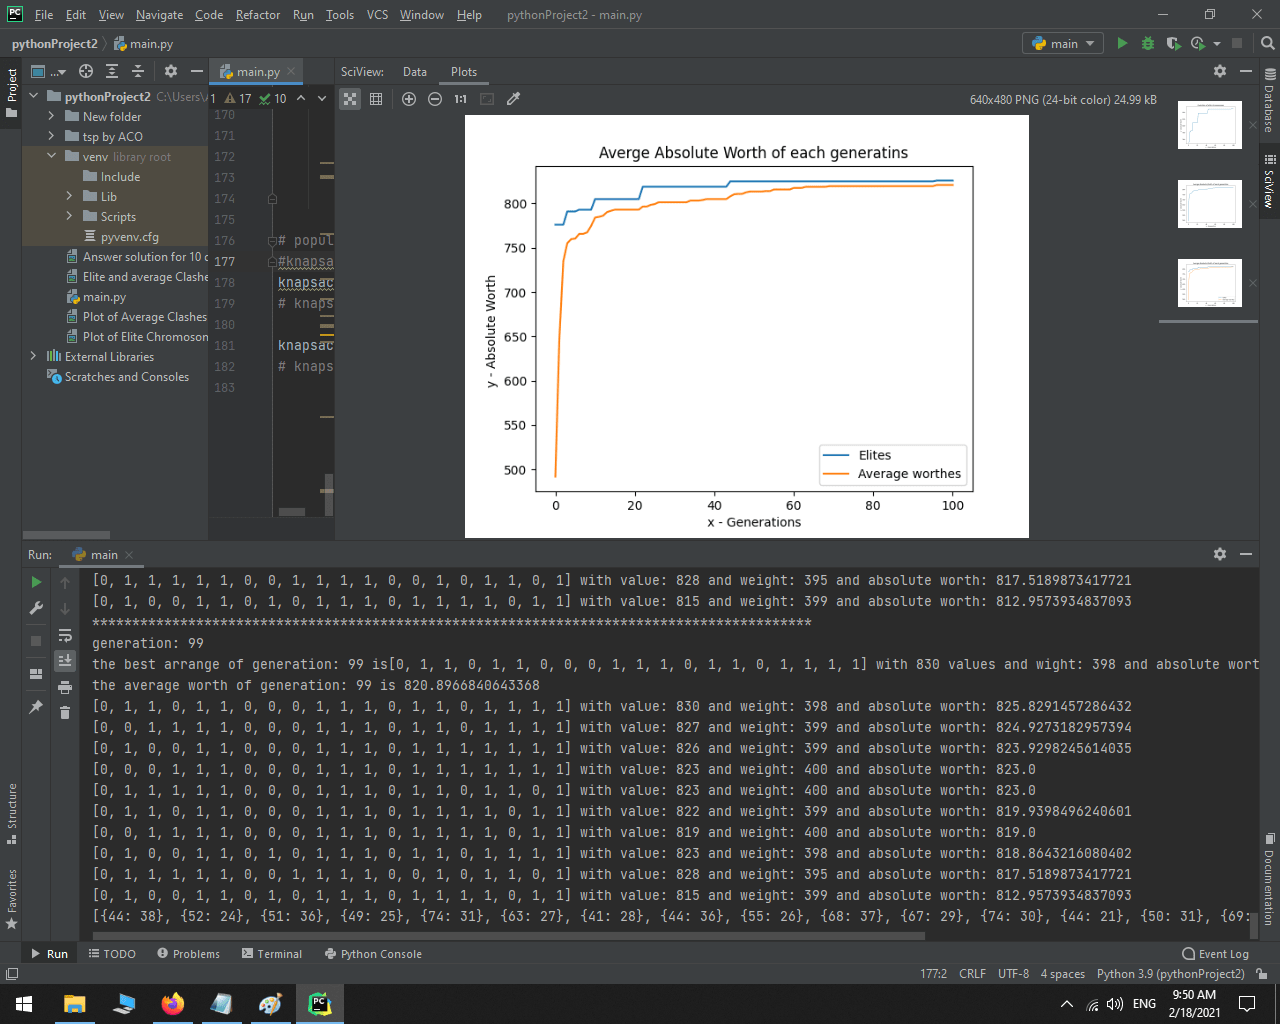Viewport: 1280px width, 1024px height.
Task: Open the Event Log
Action: pos(1215,953)
